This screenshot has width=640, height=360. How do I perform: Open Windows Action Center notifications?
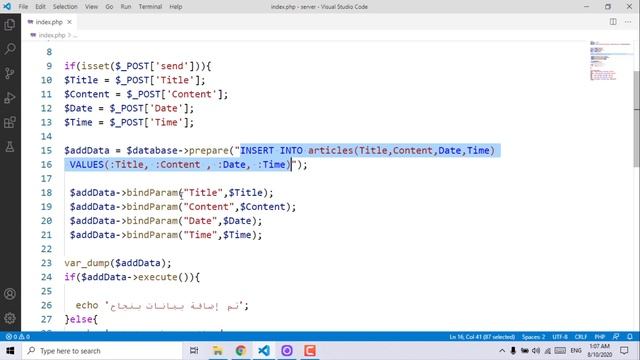click(x=624, y=351)
